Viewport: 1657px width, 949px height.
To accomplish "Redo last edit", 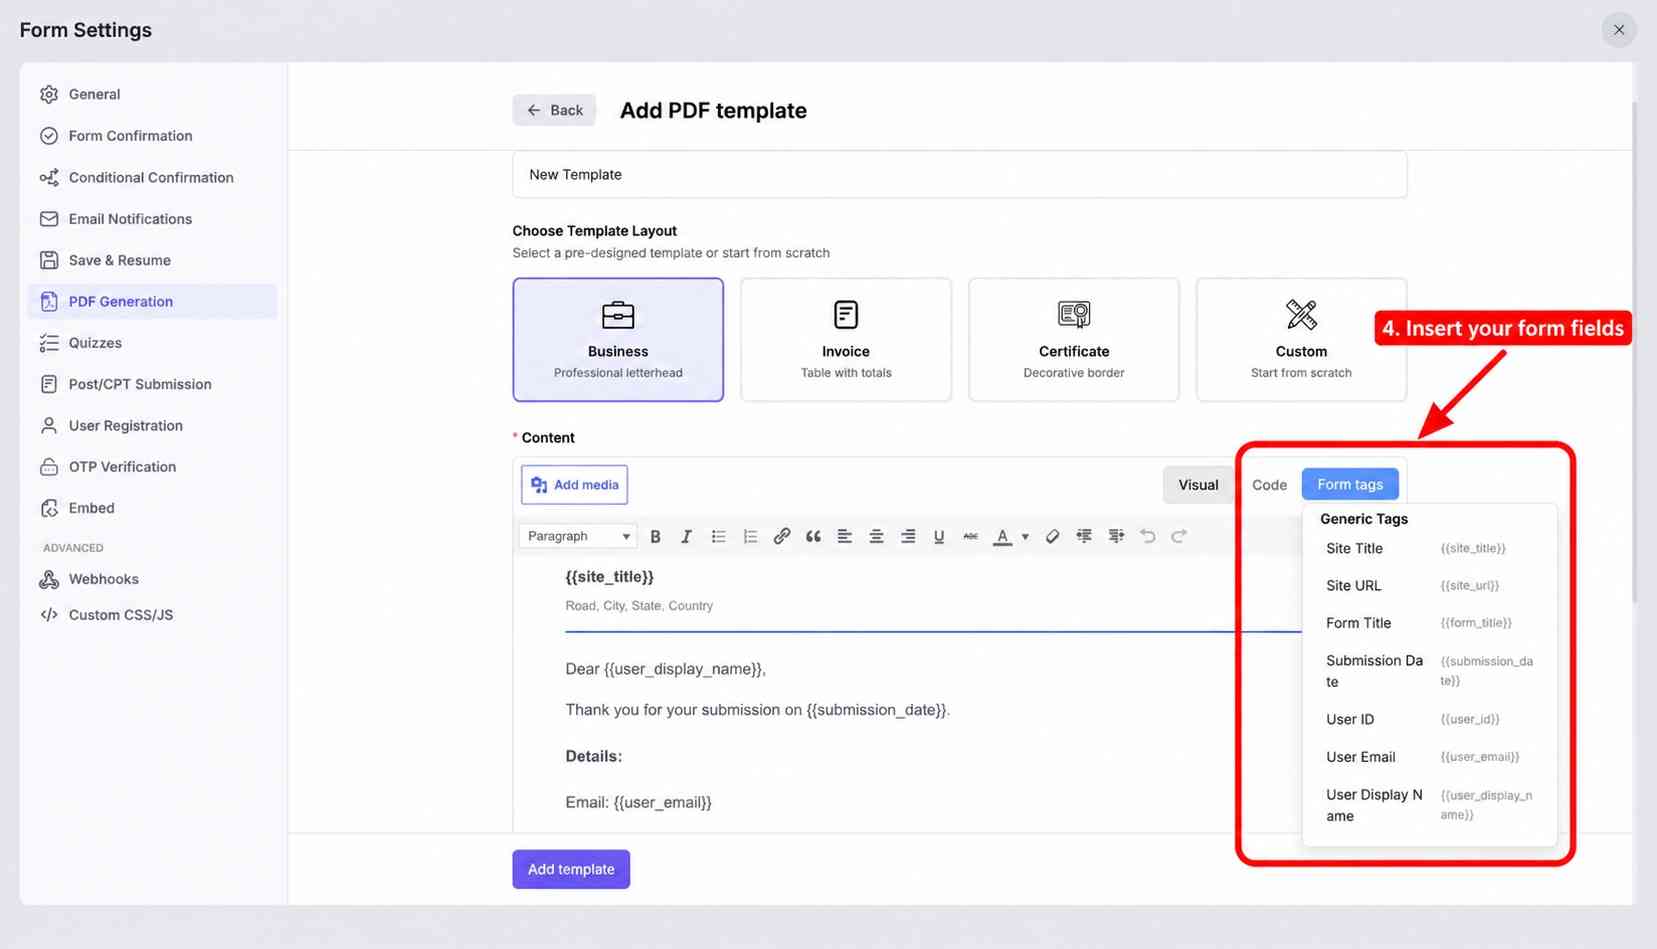I will (x=1179, y=536).
